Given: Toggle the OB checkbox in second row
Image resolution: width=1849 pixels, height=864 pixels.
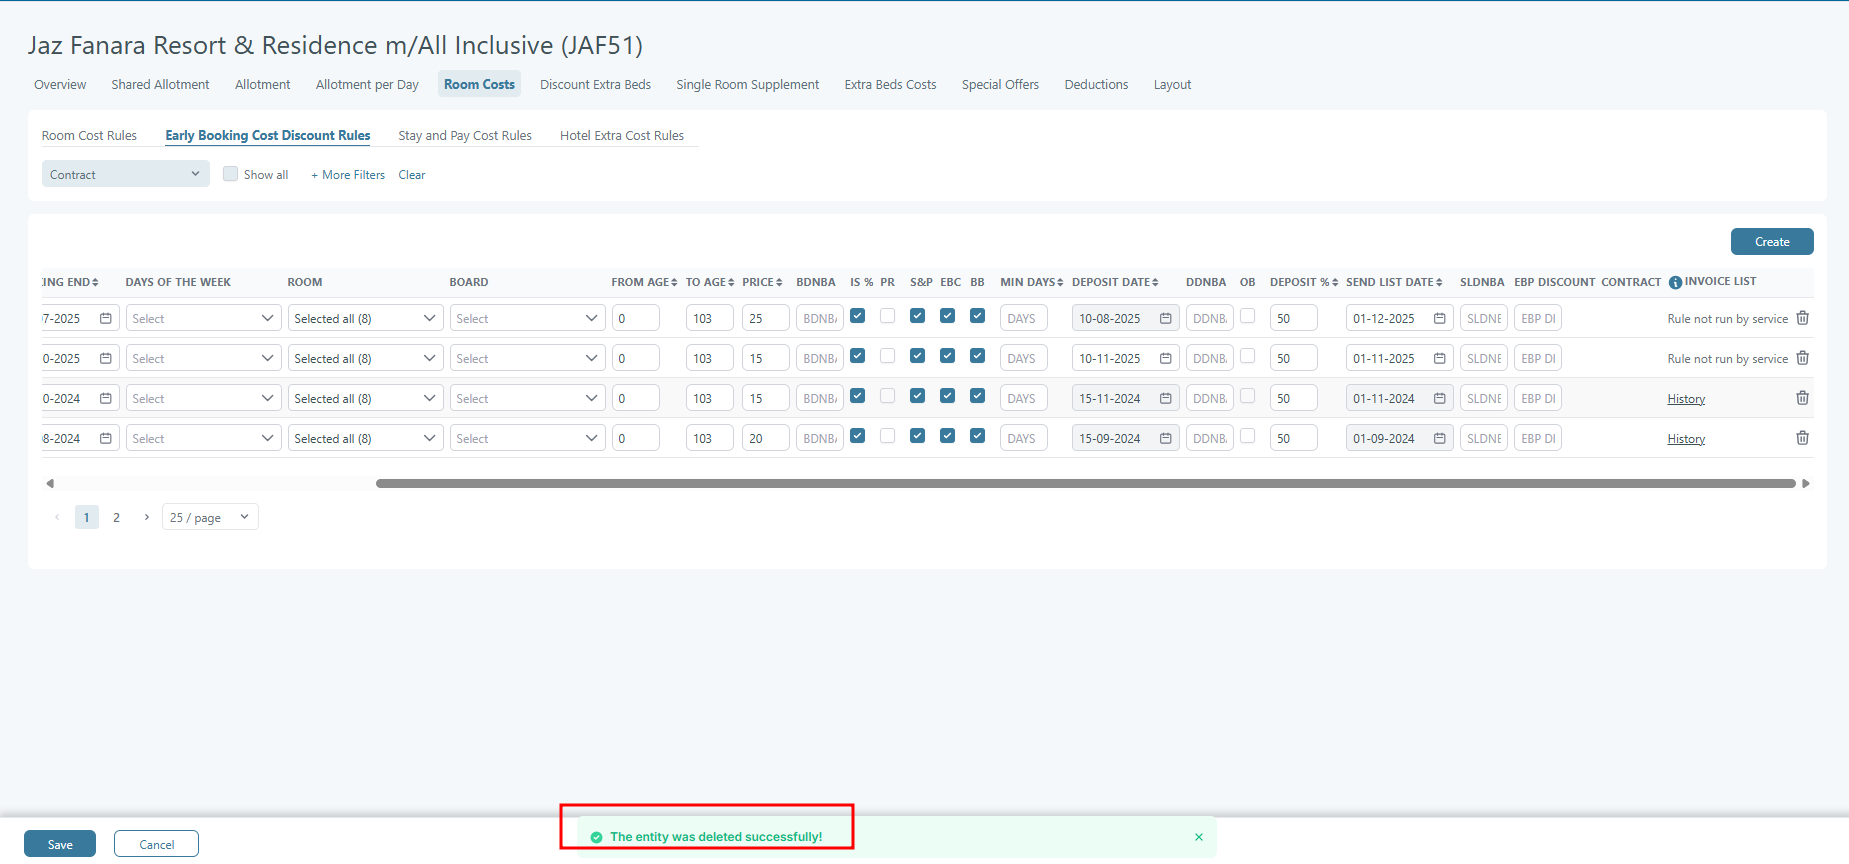Looking at the screenshot, I should [1247, 356].
